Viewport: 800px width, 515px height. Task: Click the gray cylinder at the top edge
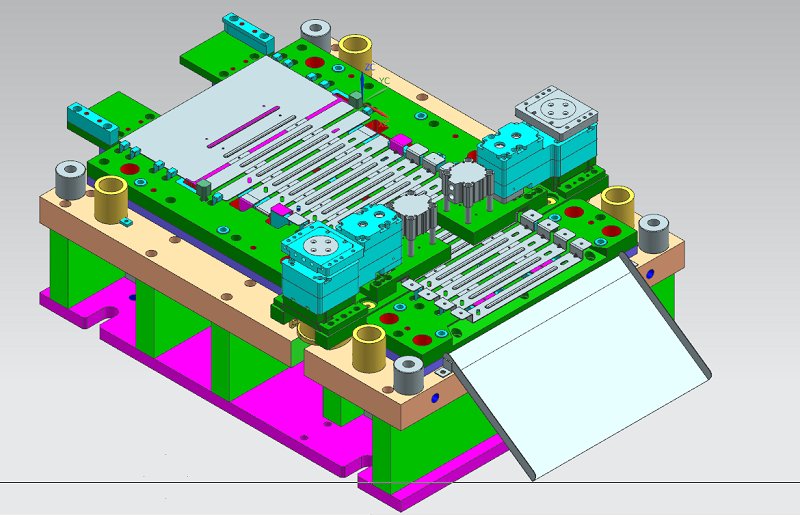point(317,31)
